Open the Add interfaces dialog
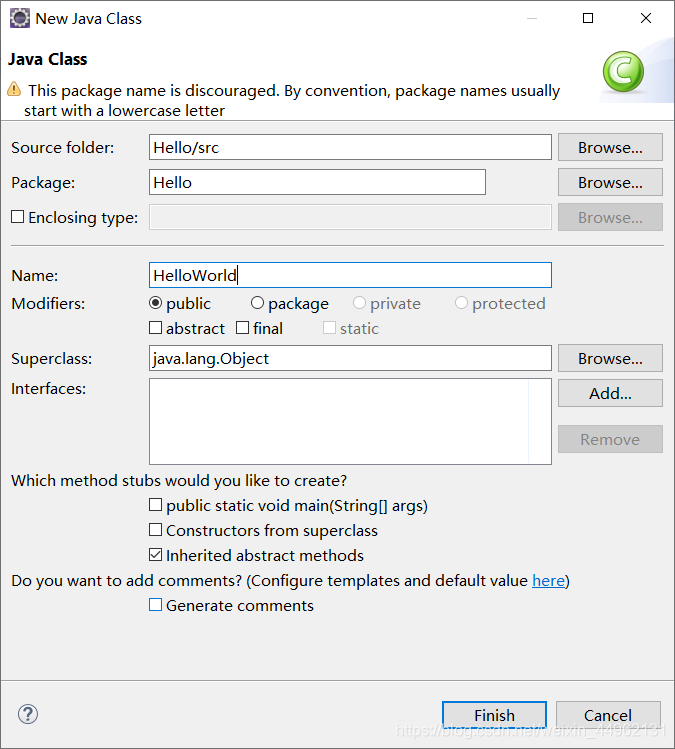 pos(610,393)
